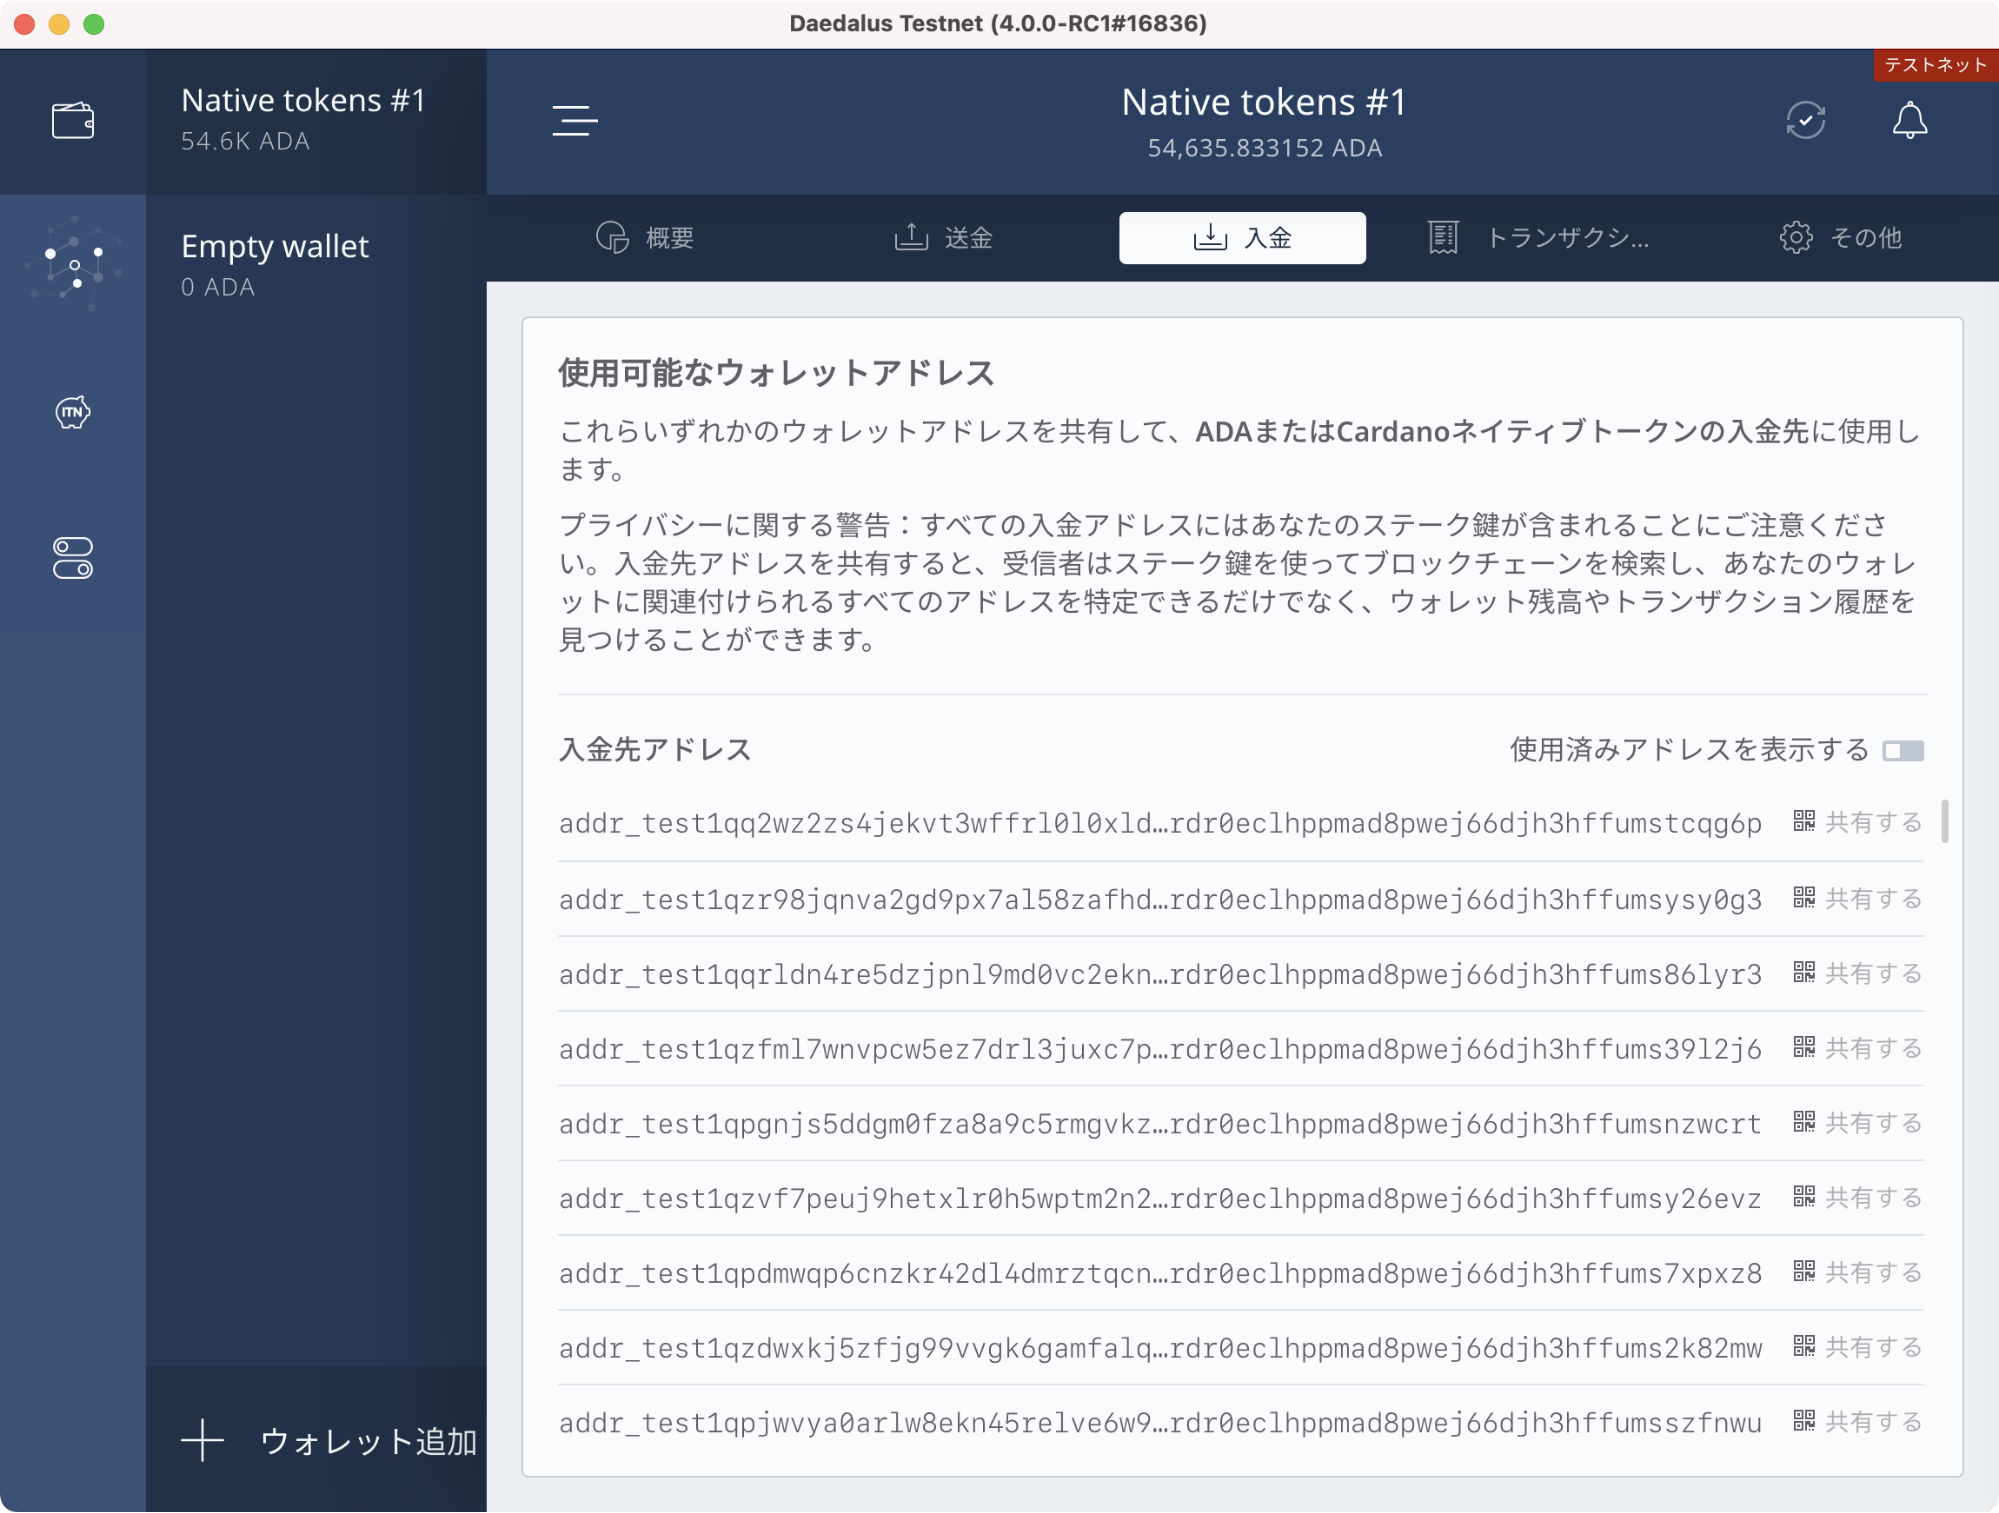1999x1513 pixels.
Task: Click address text addr_test1qqrldn4re5dzjpnl9md0vc2ekn…
Action: coord(1160,974)
